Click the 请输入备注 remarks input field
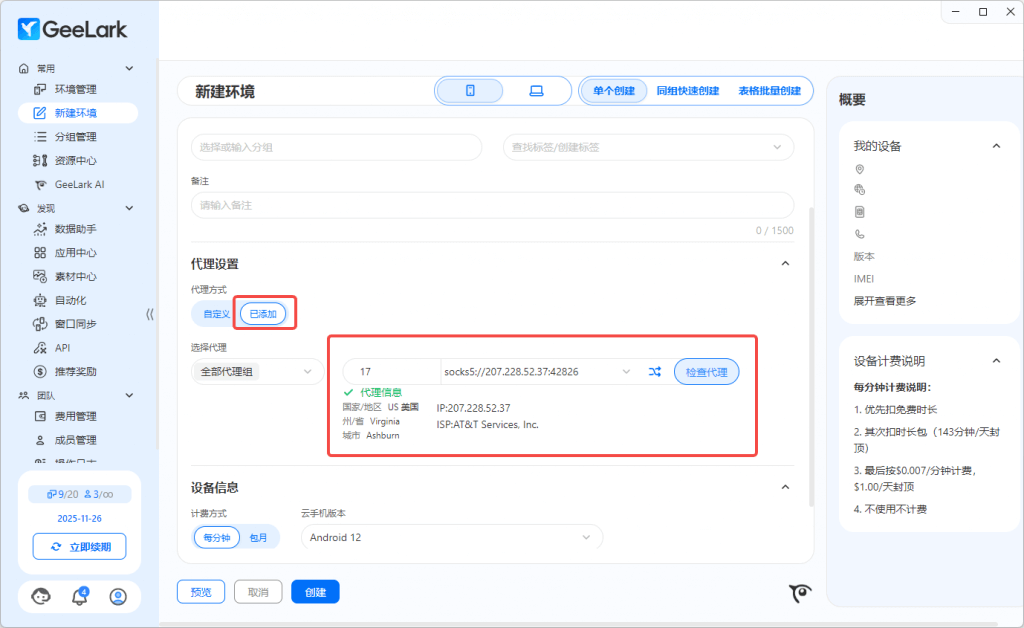Viewport: 1024px width, 628px height. 492,205
